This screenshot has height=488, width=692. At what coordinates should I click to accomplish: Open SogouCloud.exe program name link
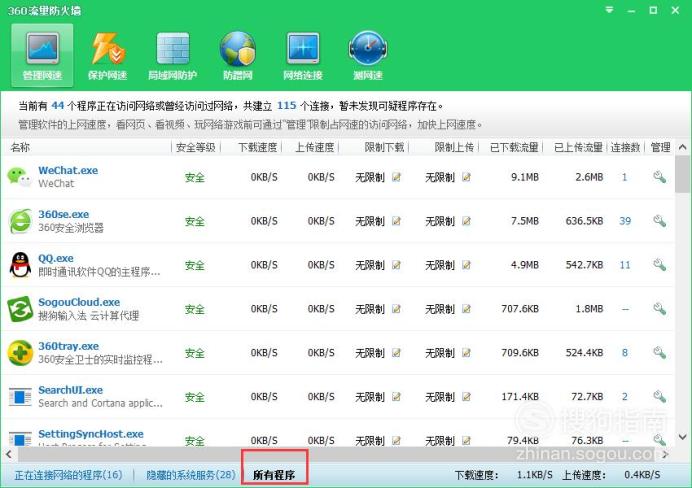pyautogui.click(x=79, y=302)
